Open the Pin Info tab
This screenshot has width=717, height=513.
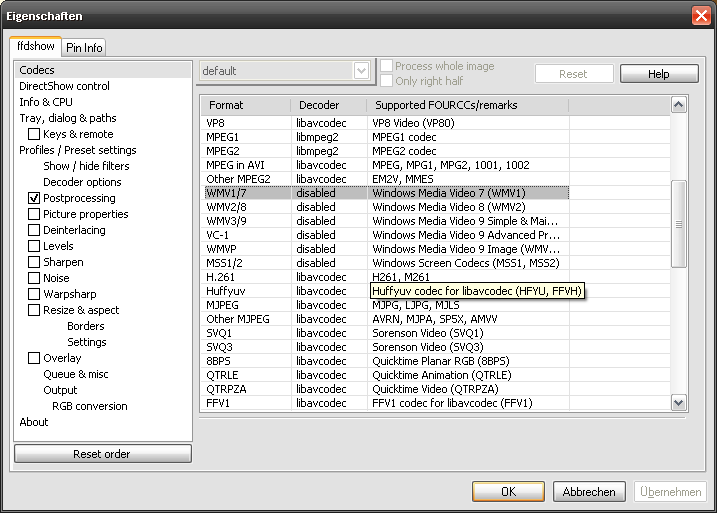(x=84, y=48)
